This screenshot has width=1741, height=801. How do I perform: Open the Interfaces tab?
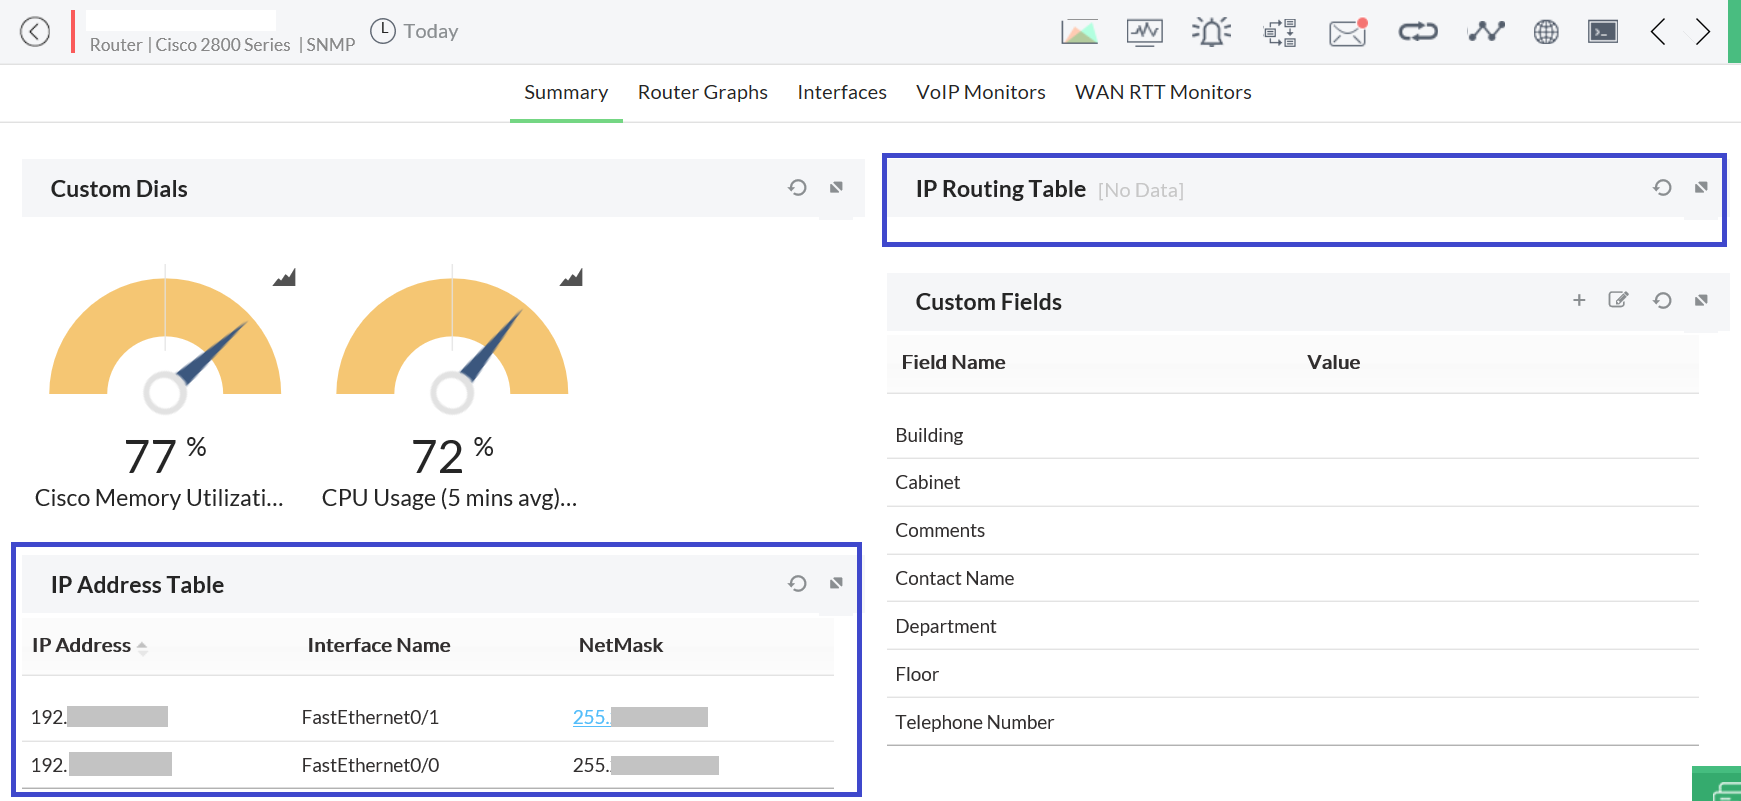tap(841, 92)
